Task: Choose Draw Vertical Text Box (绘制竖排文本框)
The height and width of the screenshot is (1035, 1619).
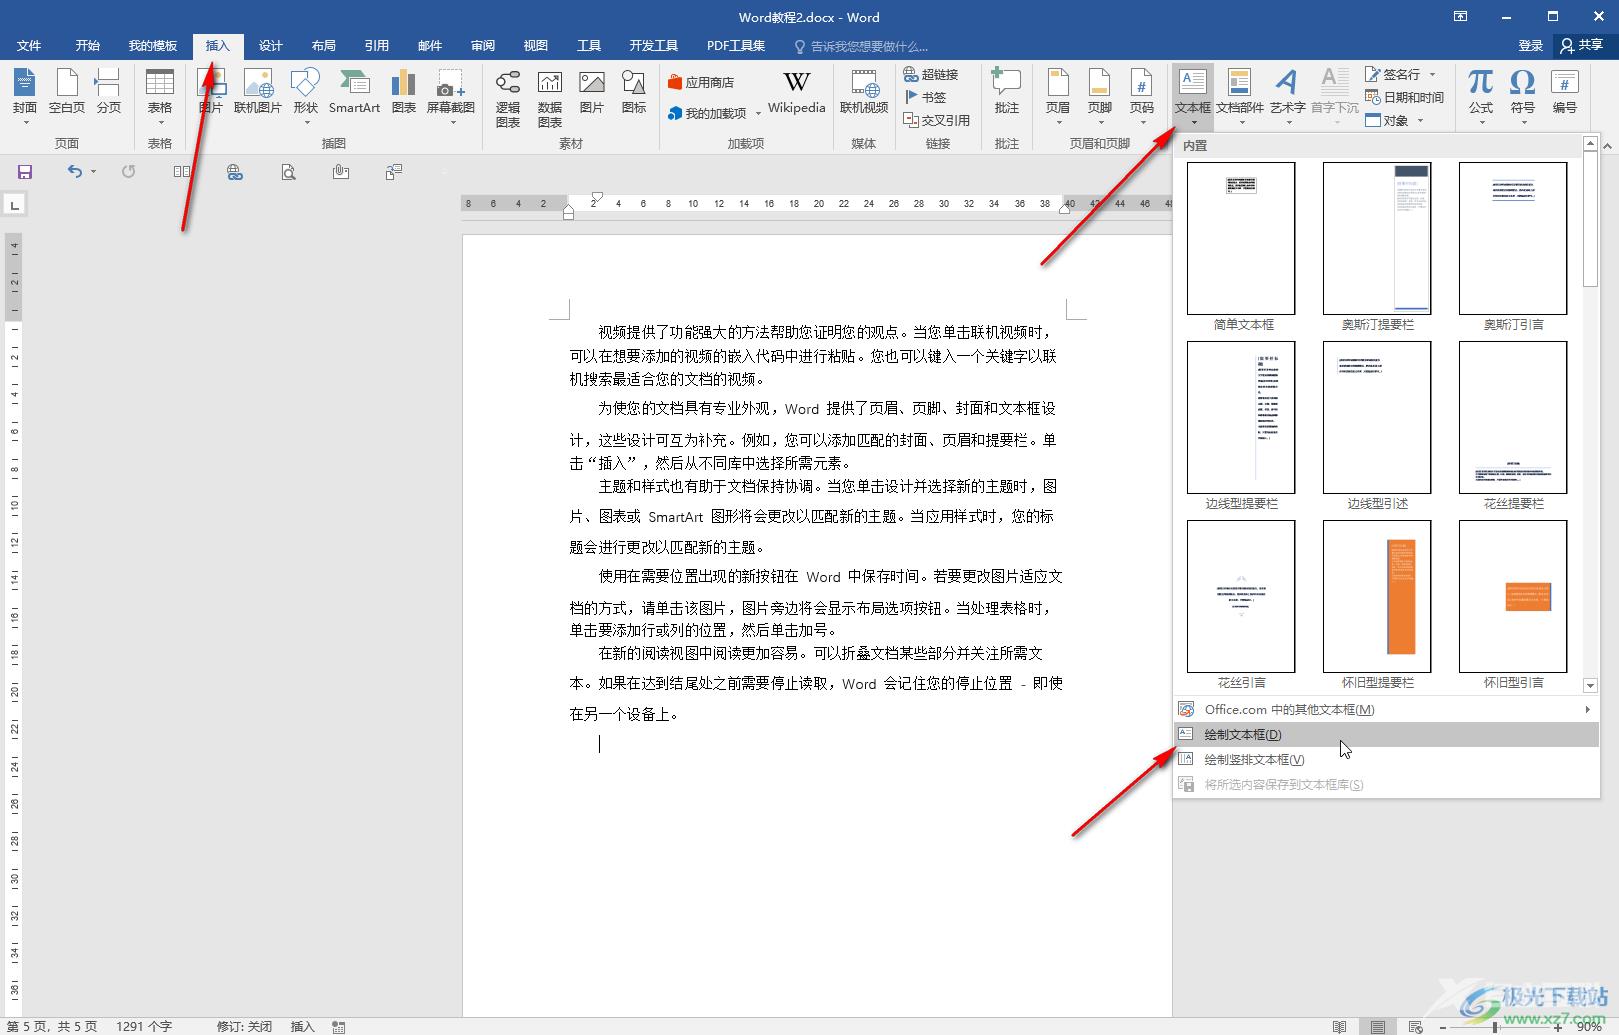Action: [x=1386, y=759]
